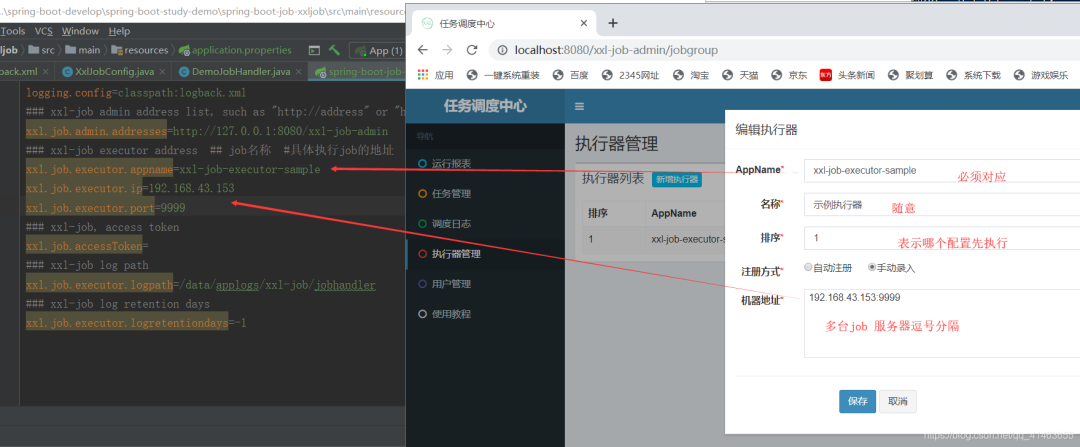
Task: Open the 百度 bookmark
Action: pyautogui.click(x=571, y=75)
